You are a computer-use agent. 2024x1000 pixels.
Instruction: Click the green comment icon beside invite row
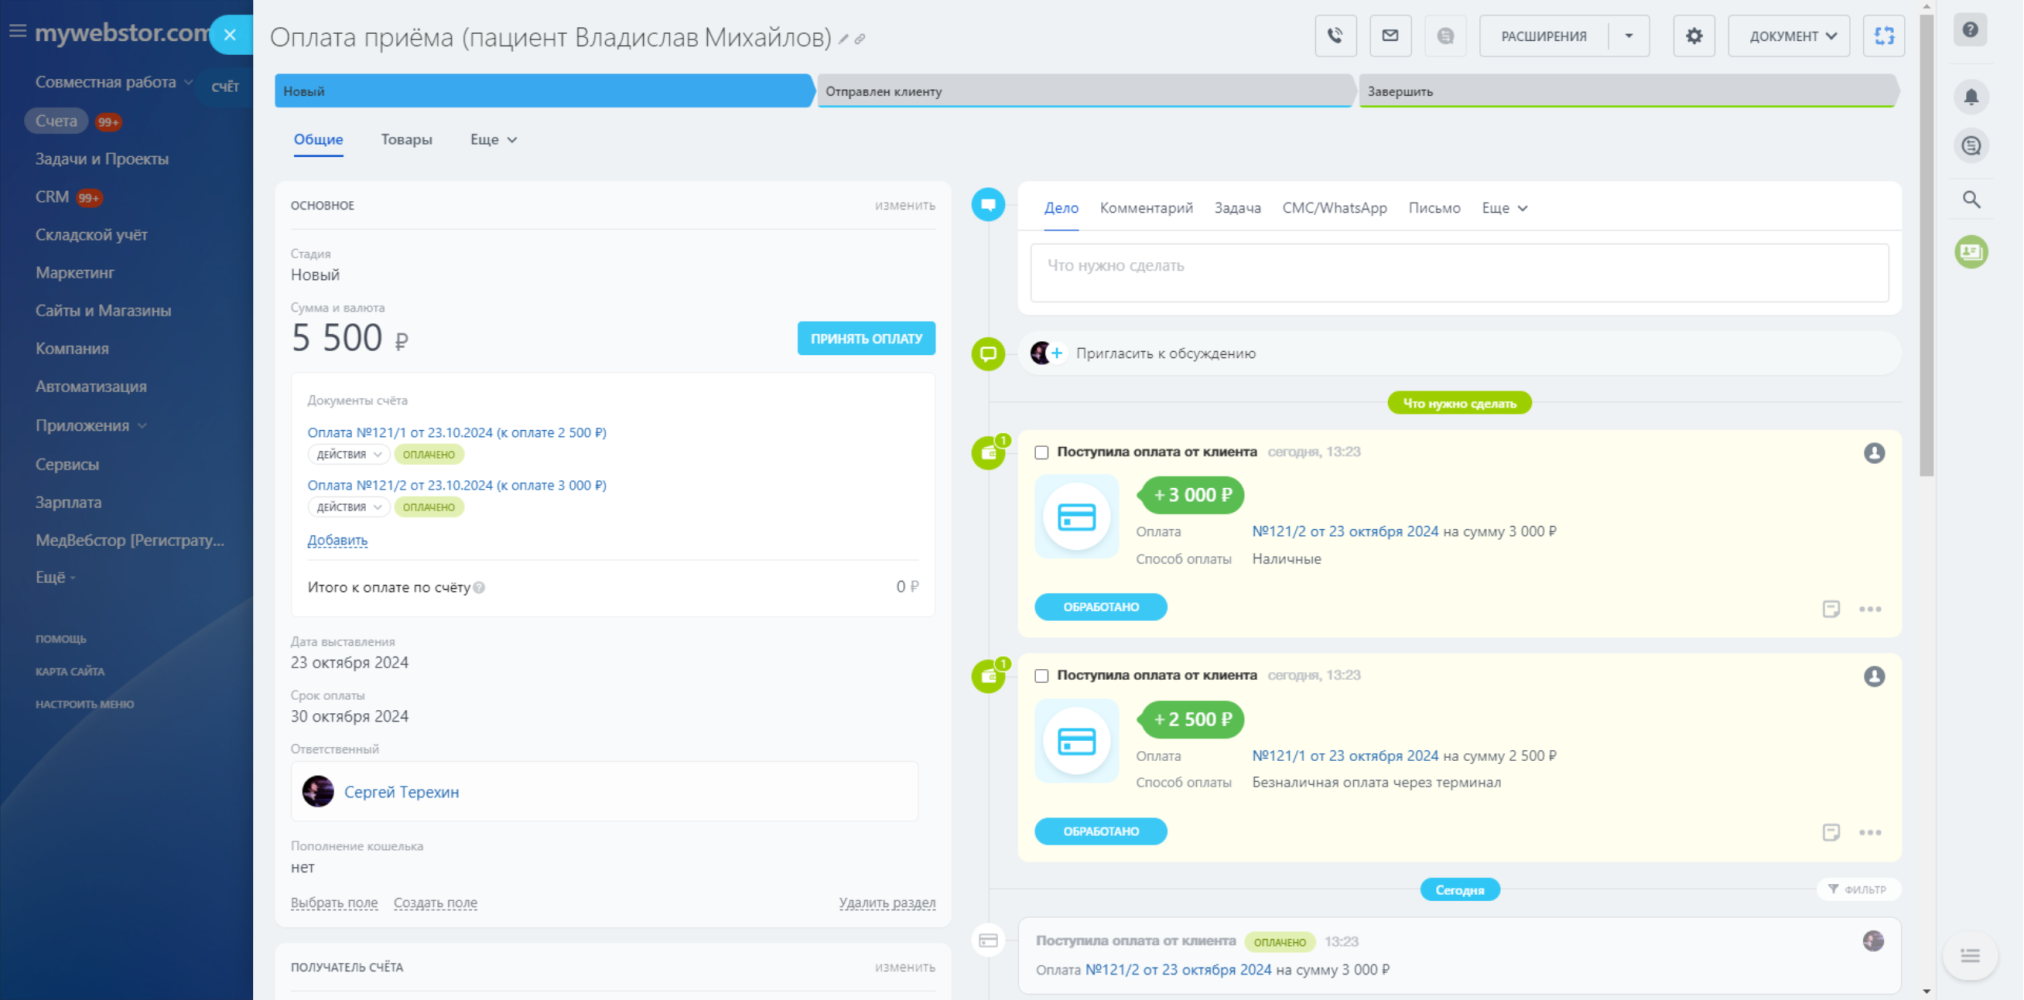click(x=988, y=353)
